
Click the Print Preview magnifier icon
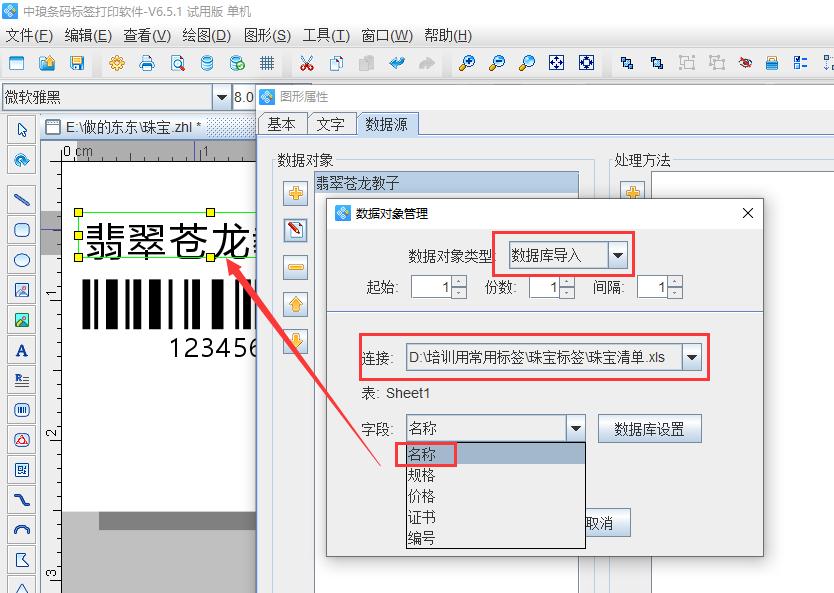178,62
